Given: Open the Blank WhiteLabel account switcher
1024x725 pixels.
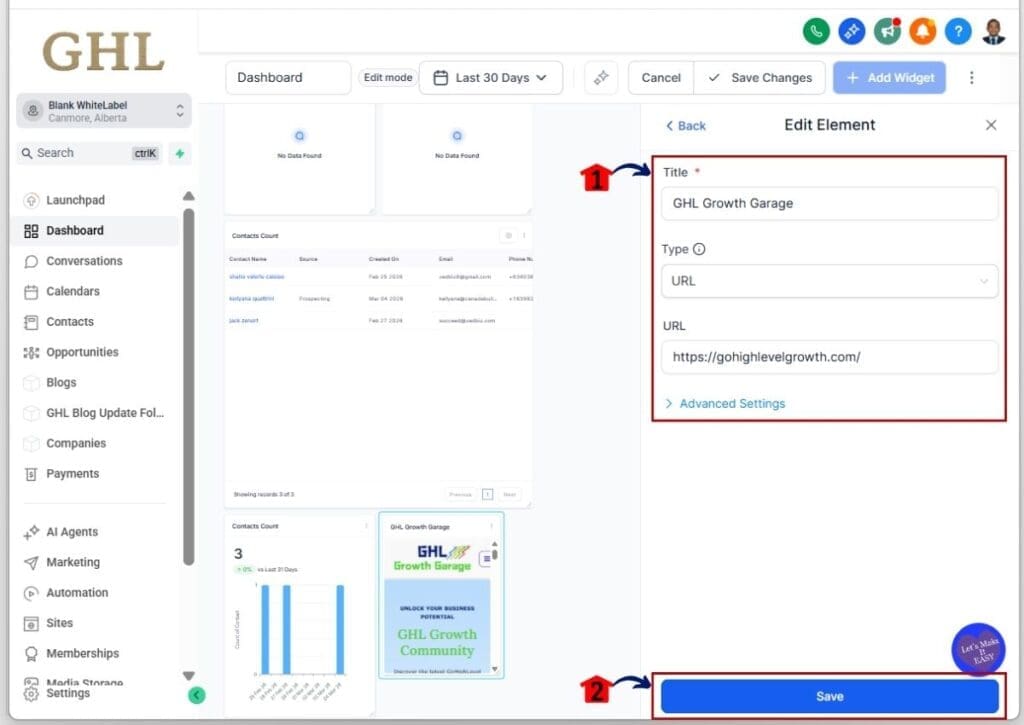Looking at the screenshot, I should click(x=104, y=111).
